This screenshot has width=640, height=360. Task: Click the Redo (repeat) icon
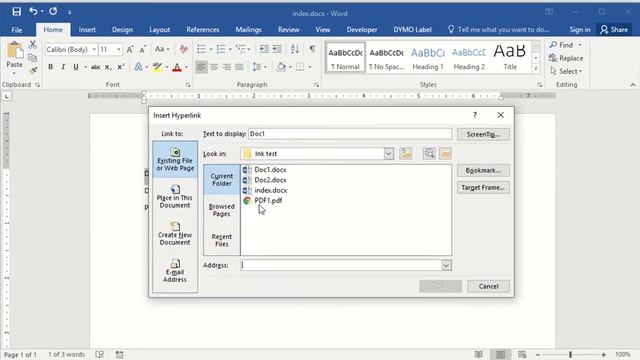[x=53, y=11]
